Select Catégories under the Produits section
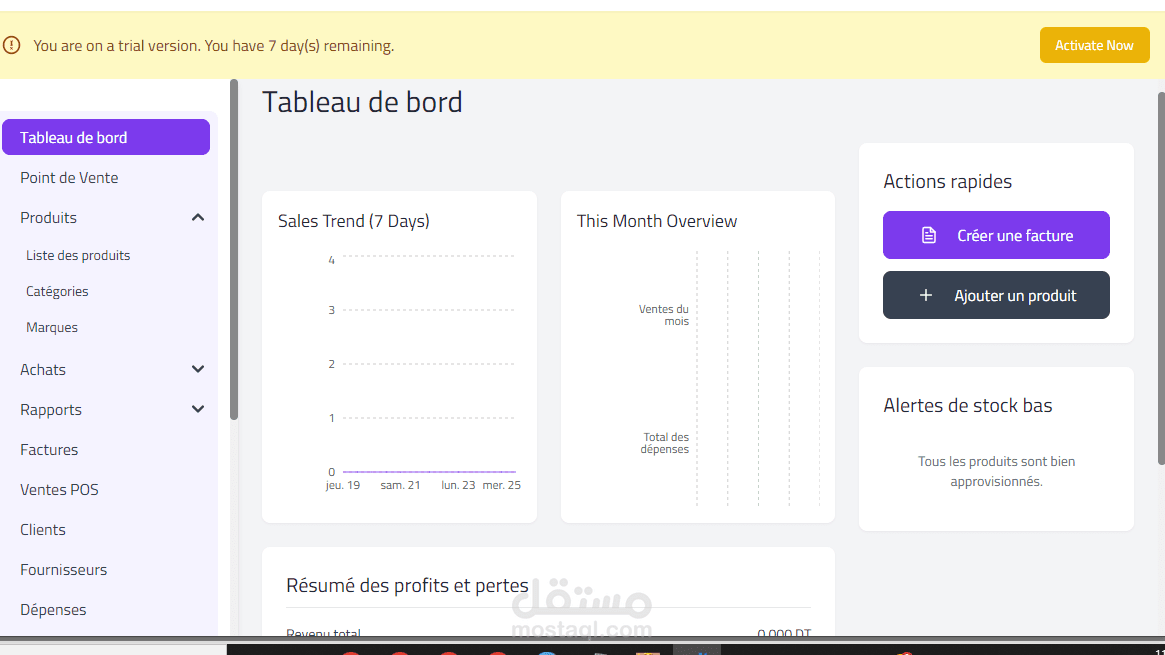 57,291
